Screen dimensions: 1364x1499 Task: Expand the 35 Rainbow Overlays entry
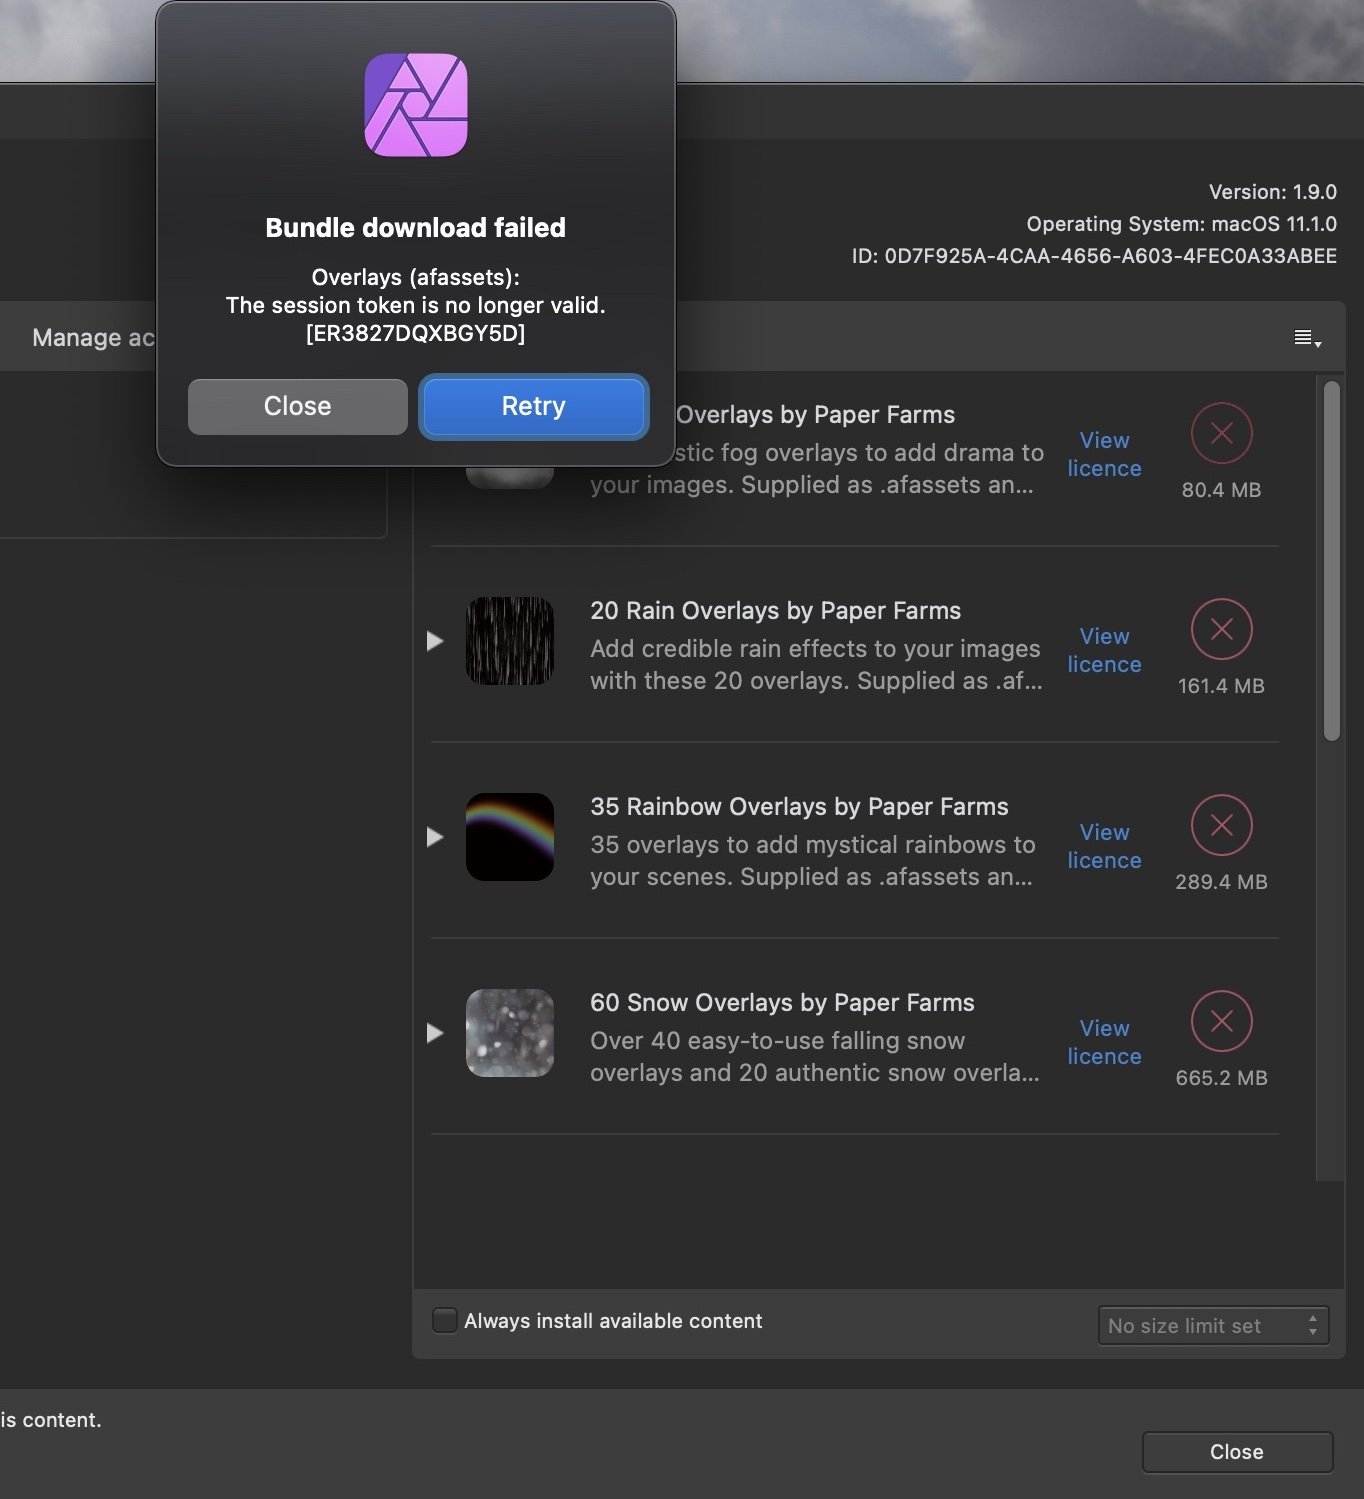pyautogui.click(x=434, y=837)
